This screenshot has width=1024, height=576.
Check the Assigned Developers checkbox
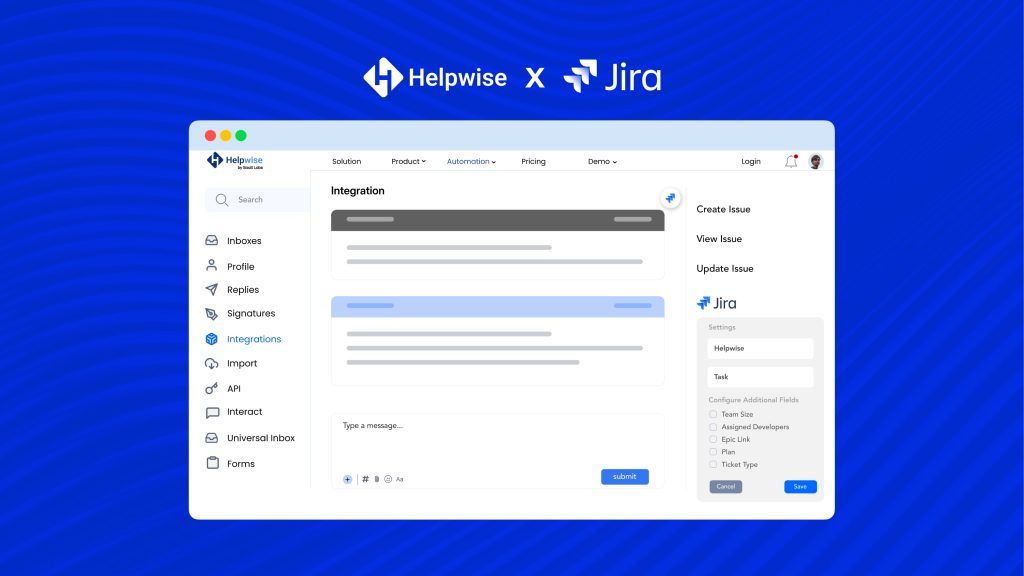point(713,427)
